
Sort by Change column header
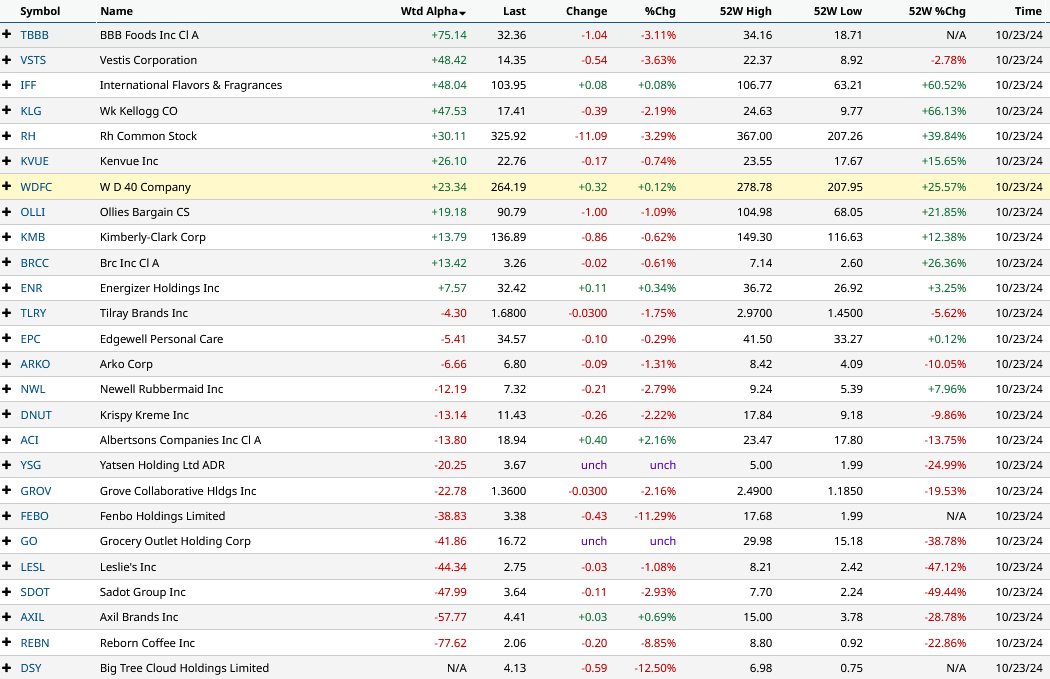pos(587,11)
